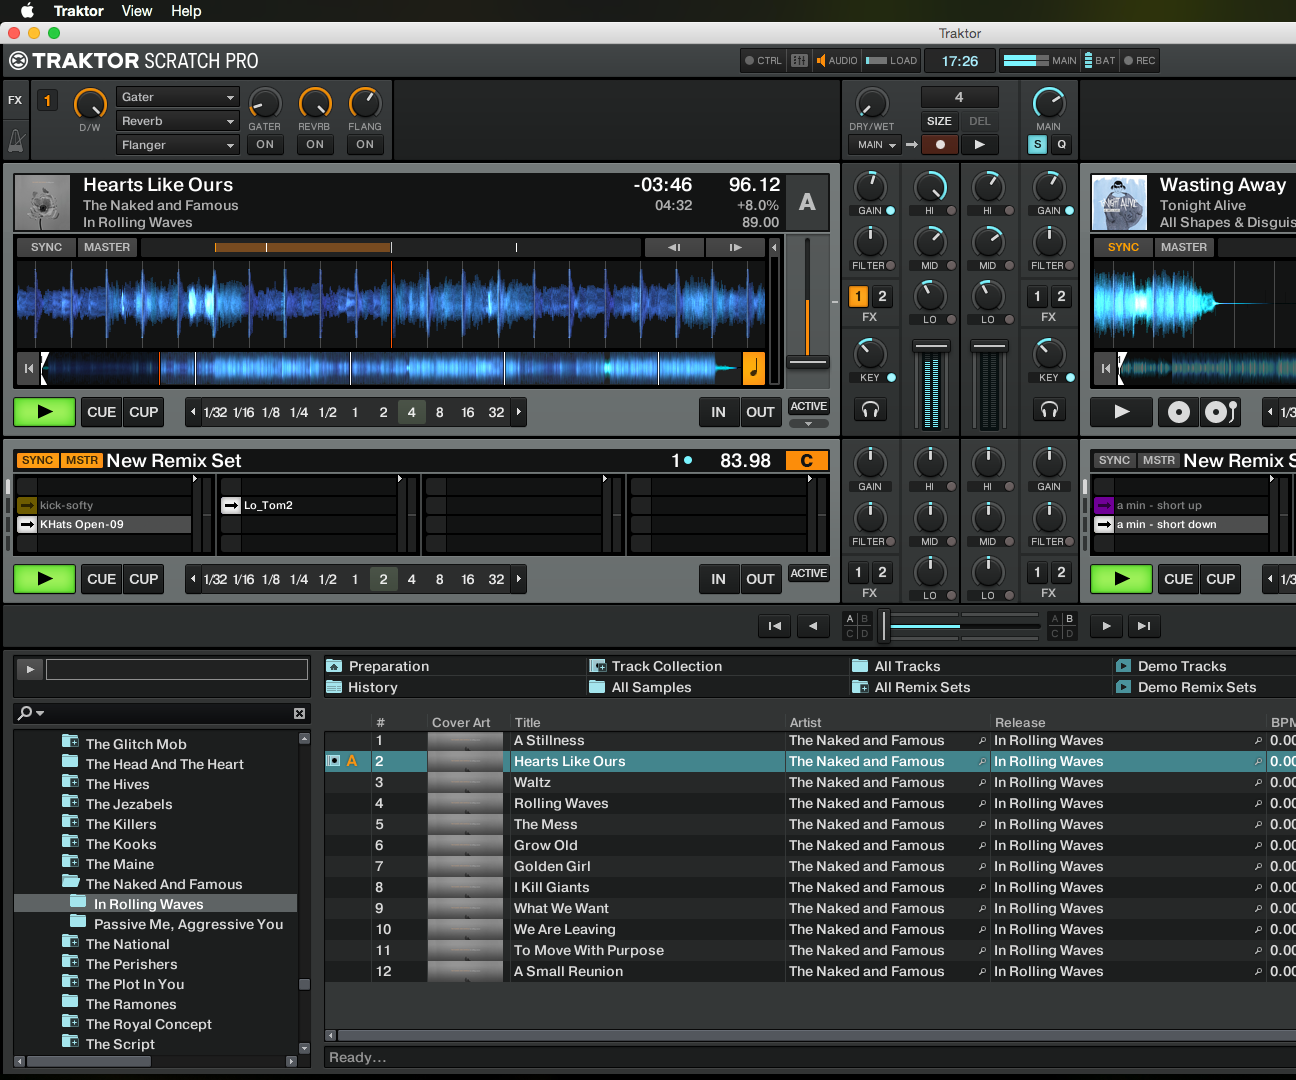Open the Reverb effect dropdown
Viewport: 1296px width, 1080px height.
177,121
